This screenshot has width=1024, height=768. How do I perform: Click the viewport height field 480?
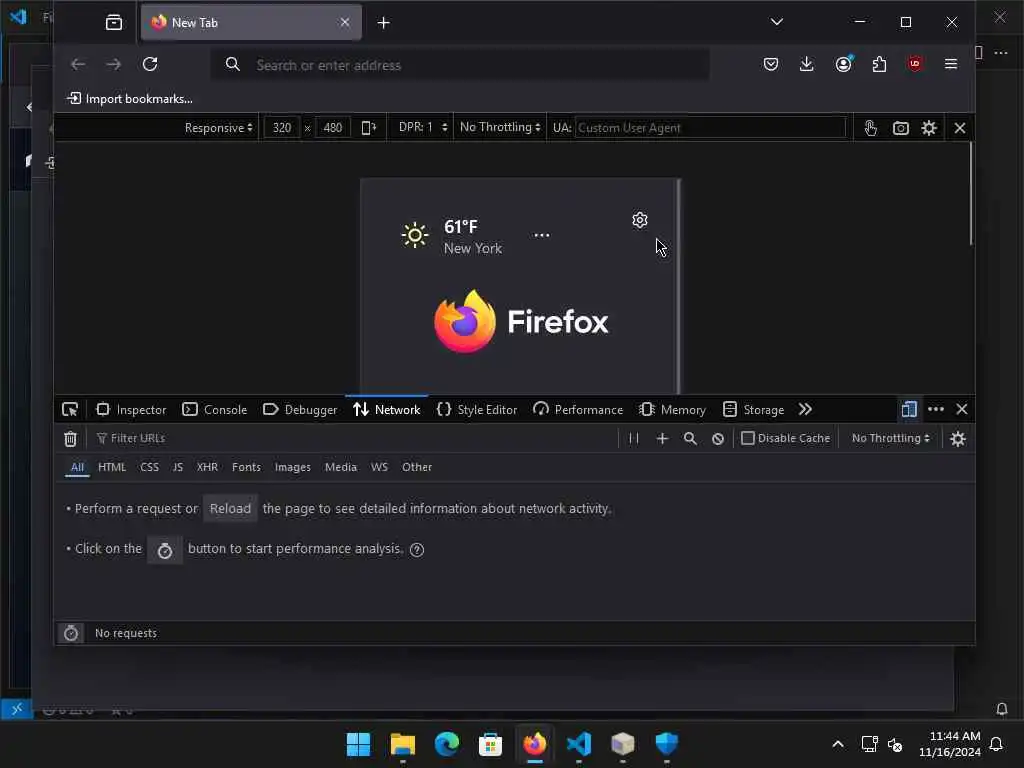click(x=332, y=128)
